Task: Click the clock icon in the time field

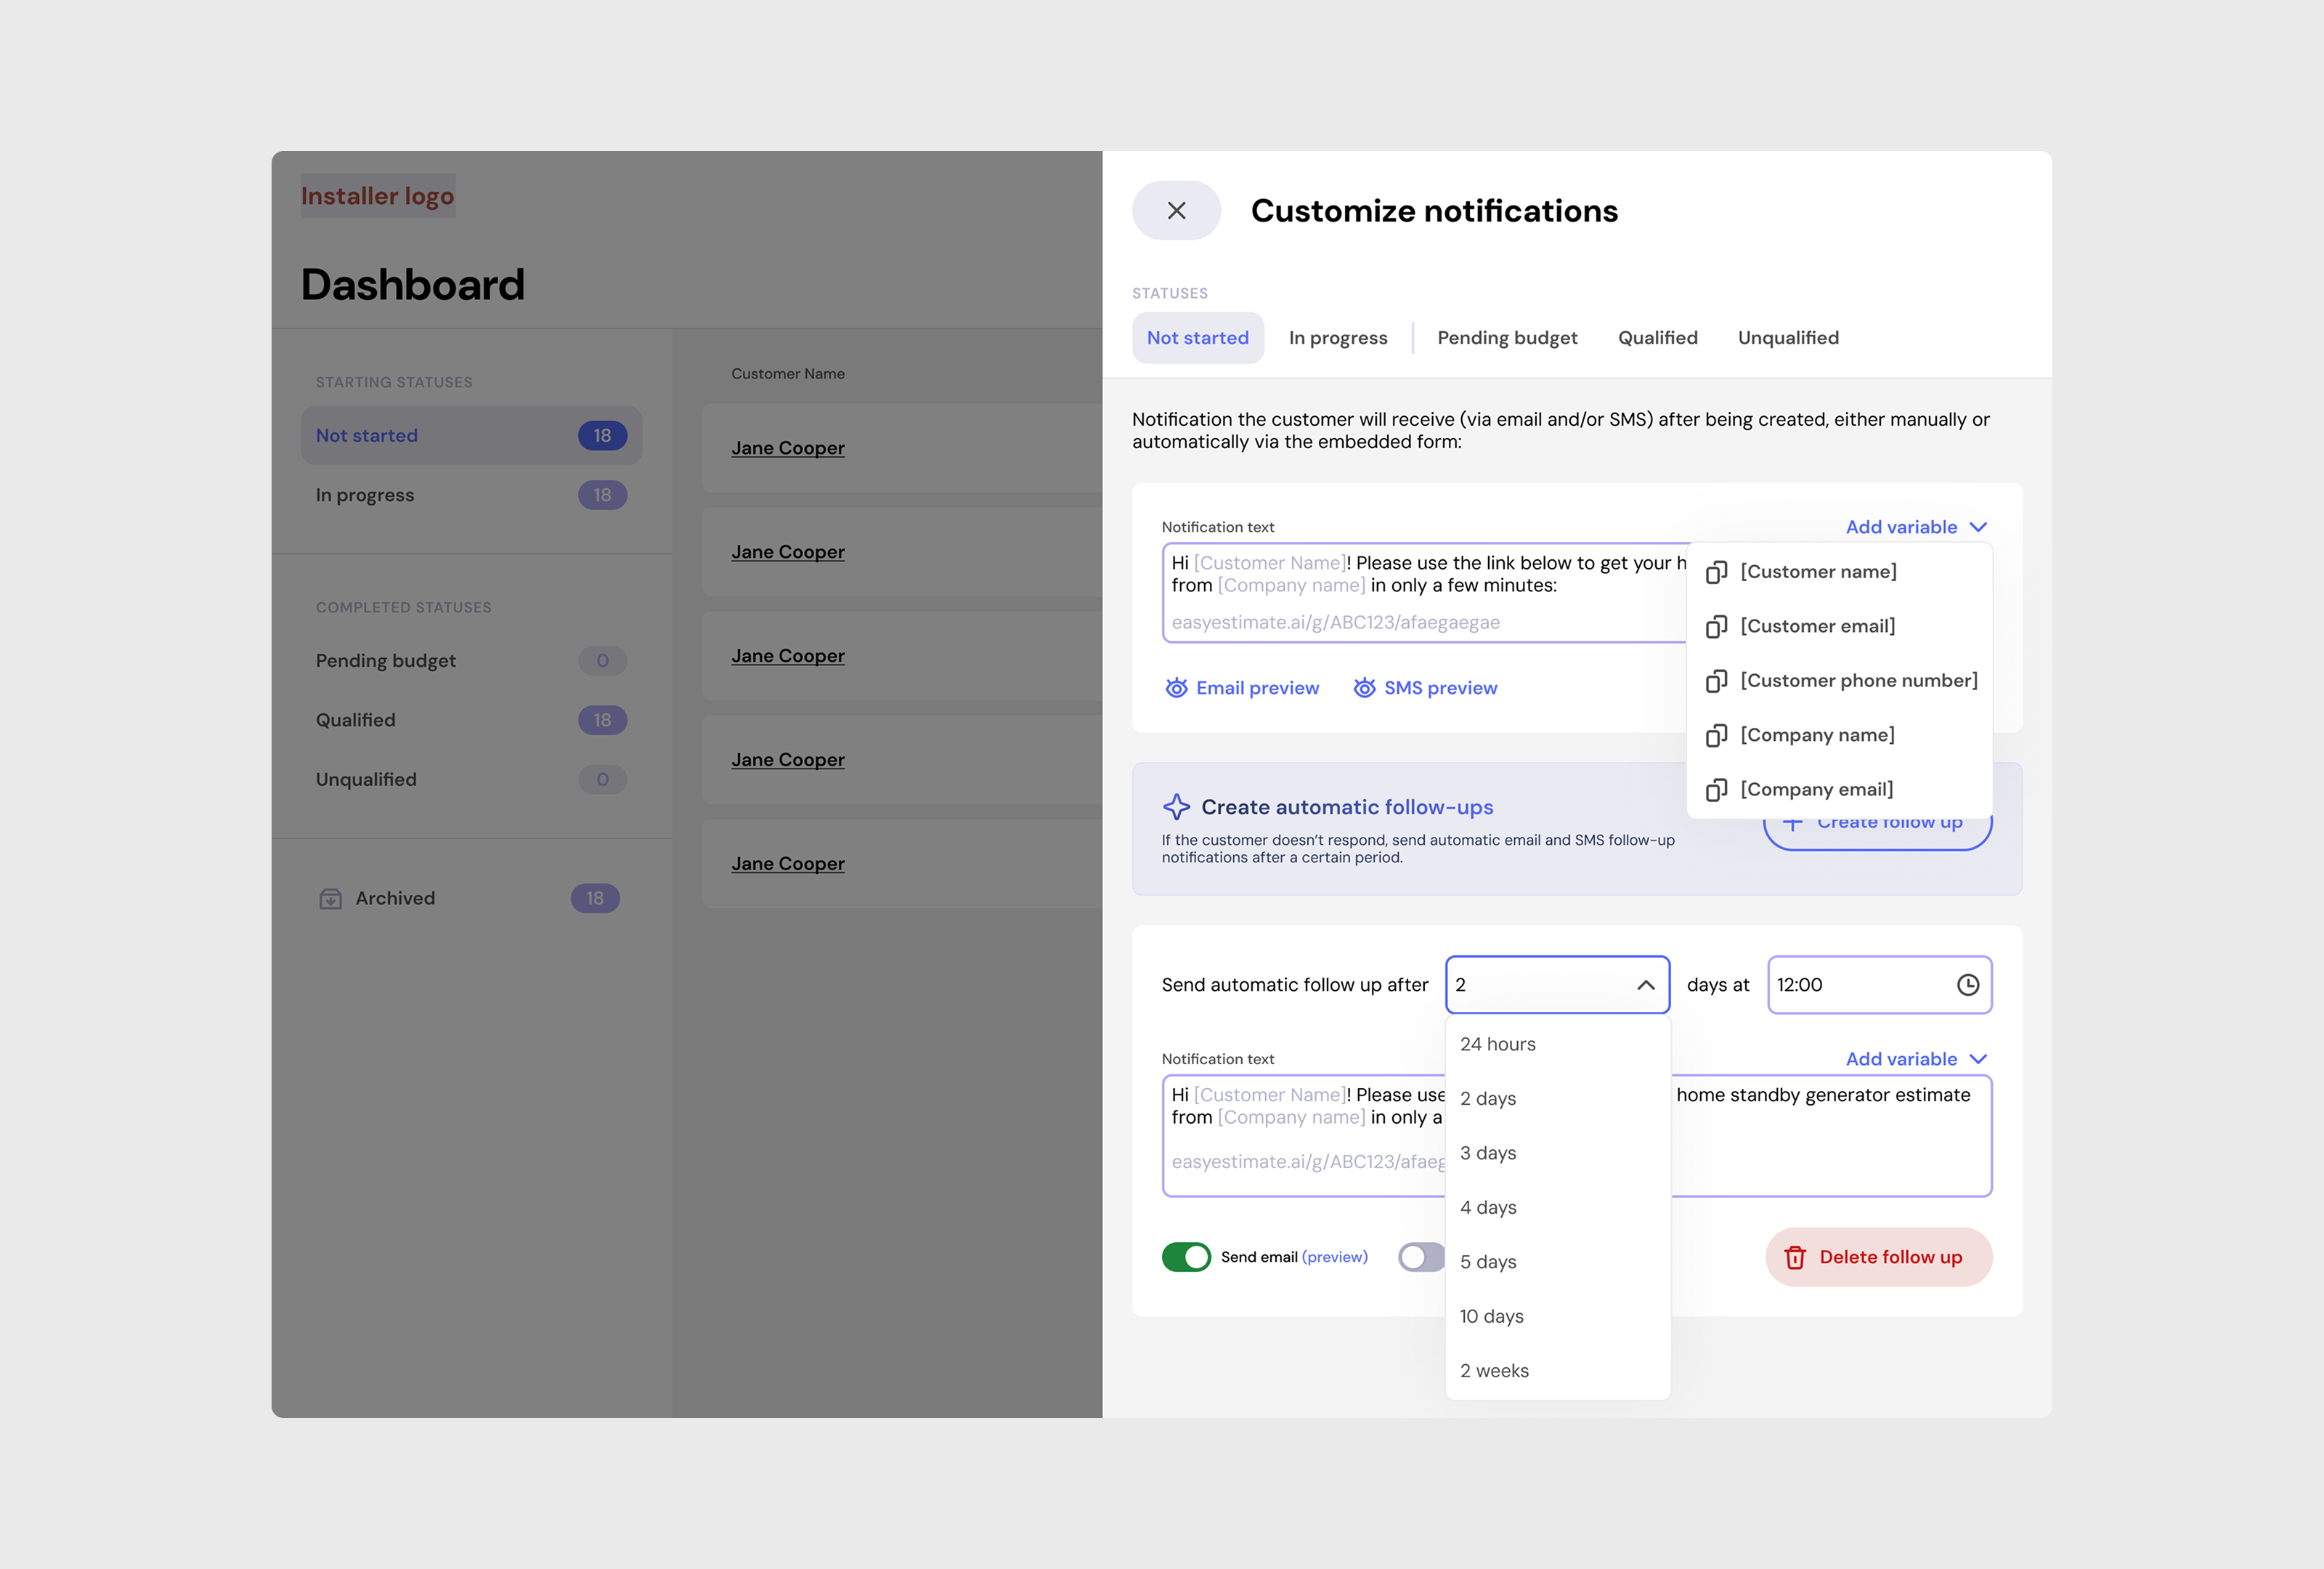Action: [x=1967, y=985]
